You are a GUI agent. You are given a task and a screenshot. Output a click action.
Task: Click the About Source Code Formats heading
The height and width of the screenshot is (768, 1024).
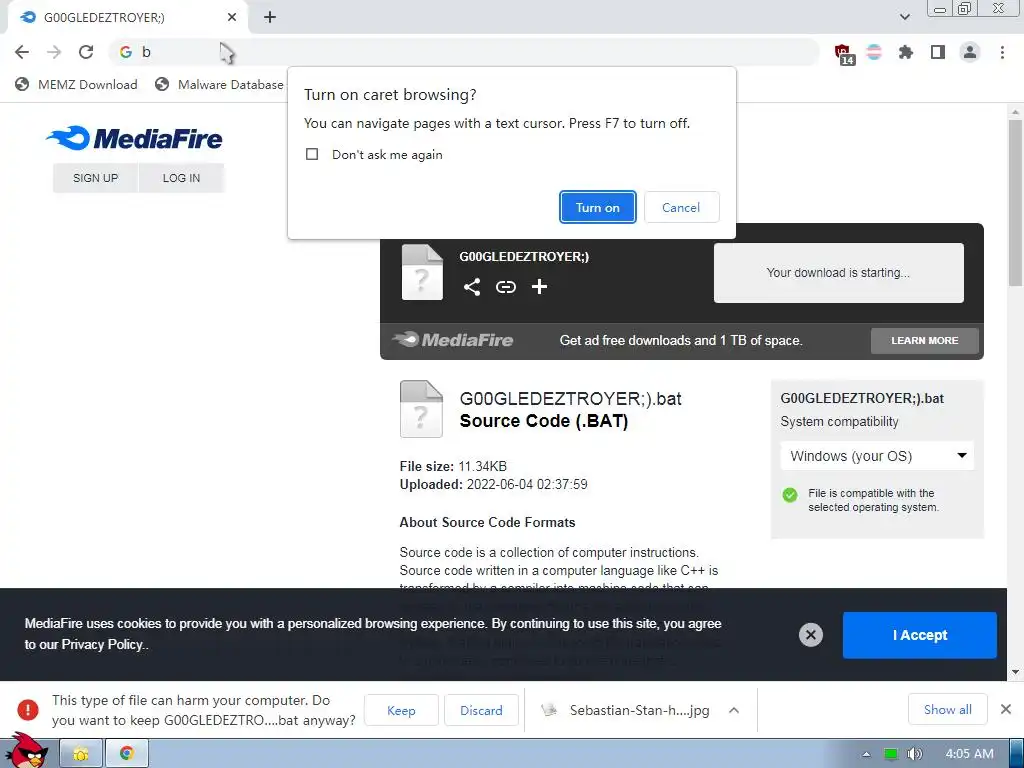pos(487,522)
